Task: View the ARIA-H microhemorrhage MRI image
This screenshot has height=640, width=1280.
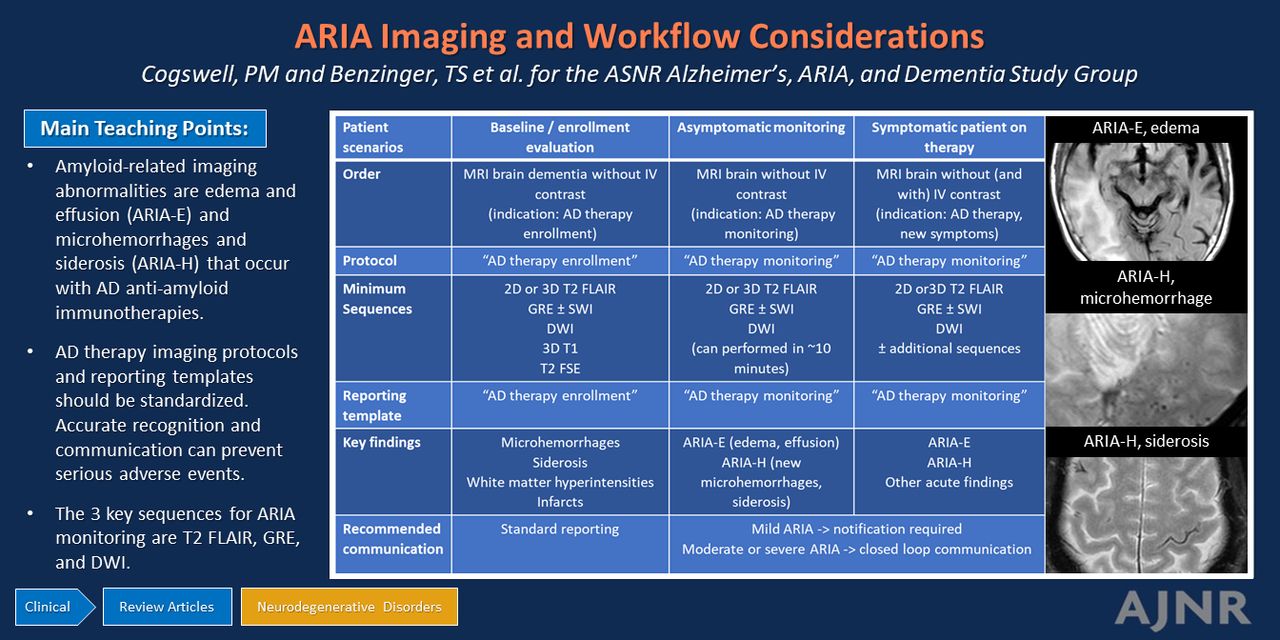Action: coord(1147,370)
